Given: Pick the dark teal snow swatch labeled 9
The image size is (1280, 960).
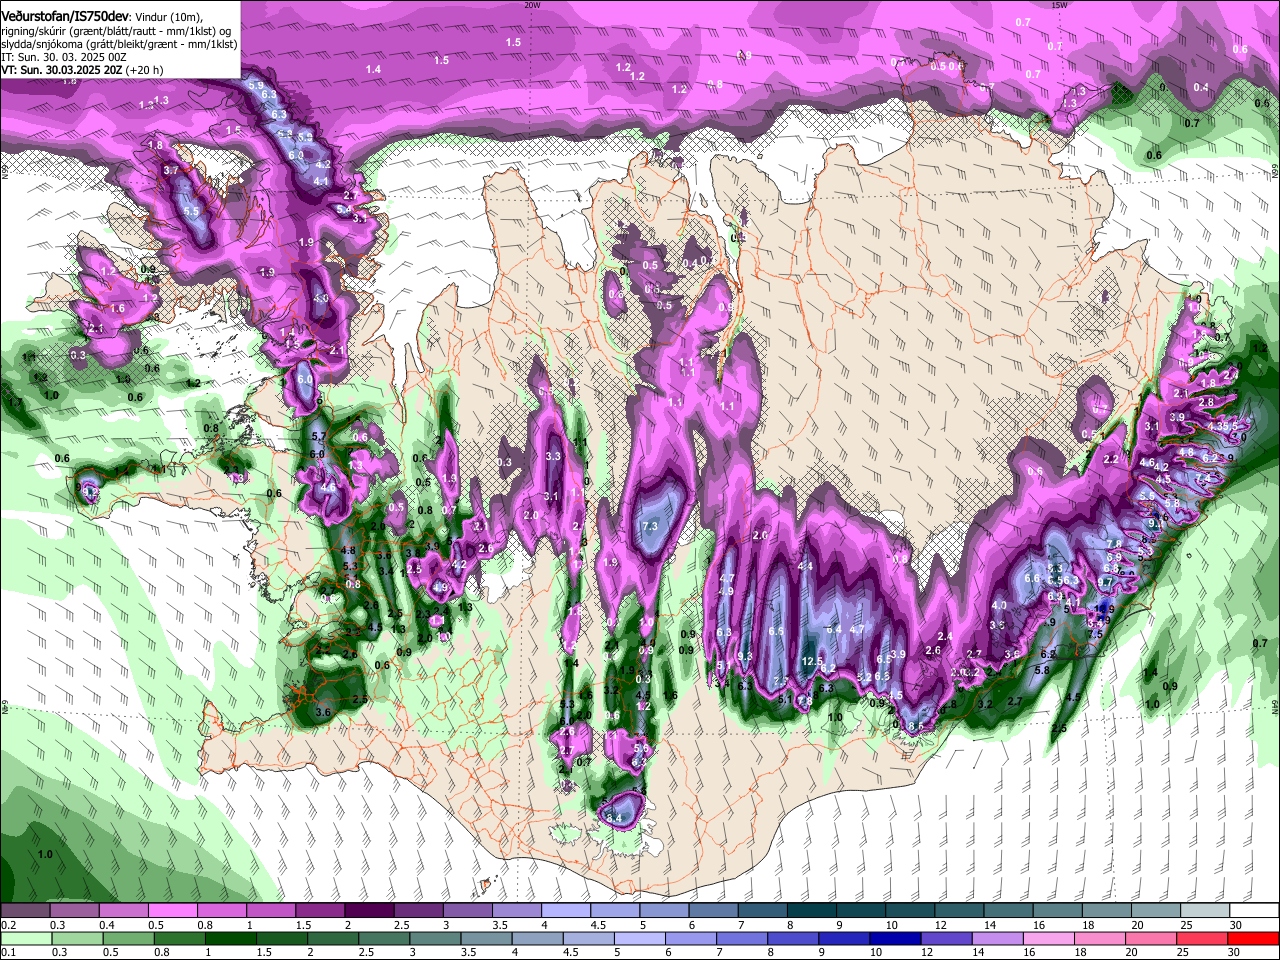Looking at the screenshot, I should pyautogui.click(x=861, y=911).
